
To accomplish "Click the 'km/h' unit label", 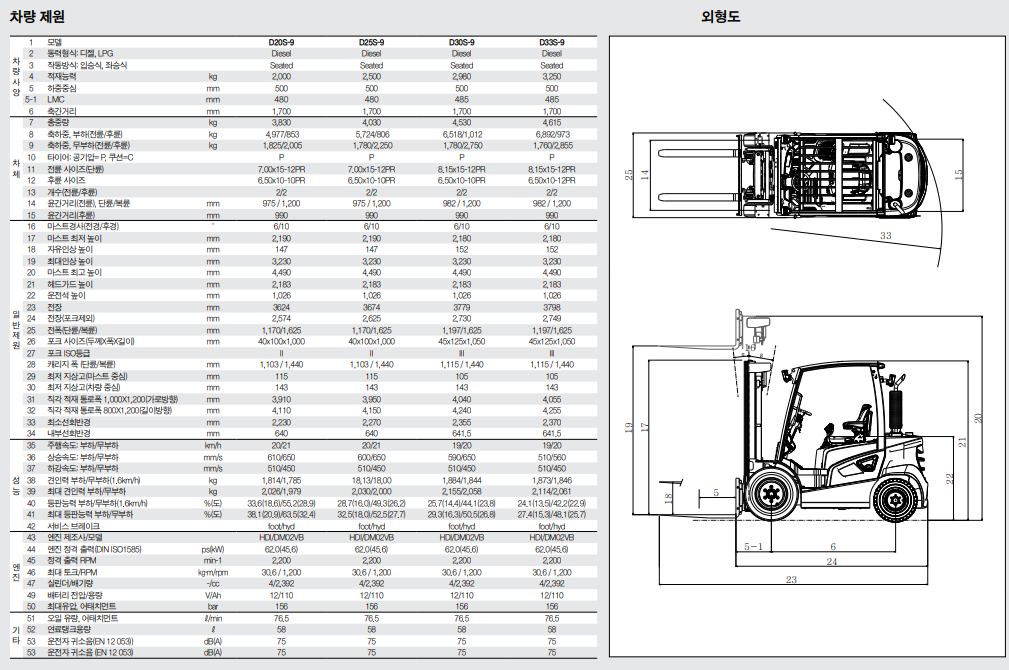I will tap(213, 445).
